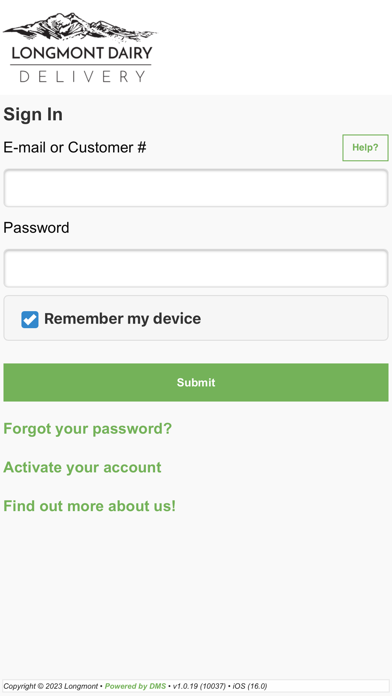392x696 pixels.
Task: Uncheck the Remember my device checkbox
Action: [30, 319]
